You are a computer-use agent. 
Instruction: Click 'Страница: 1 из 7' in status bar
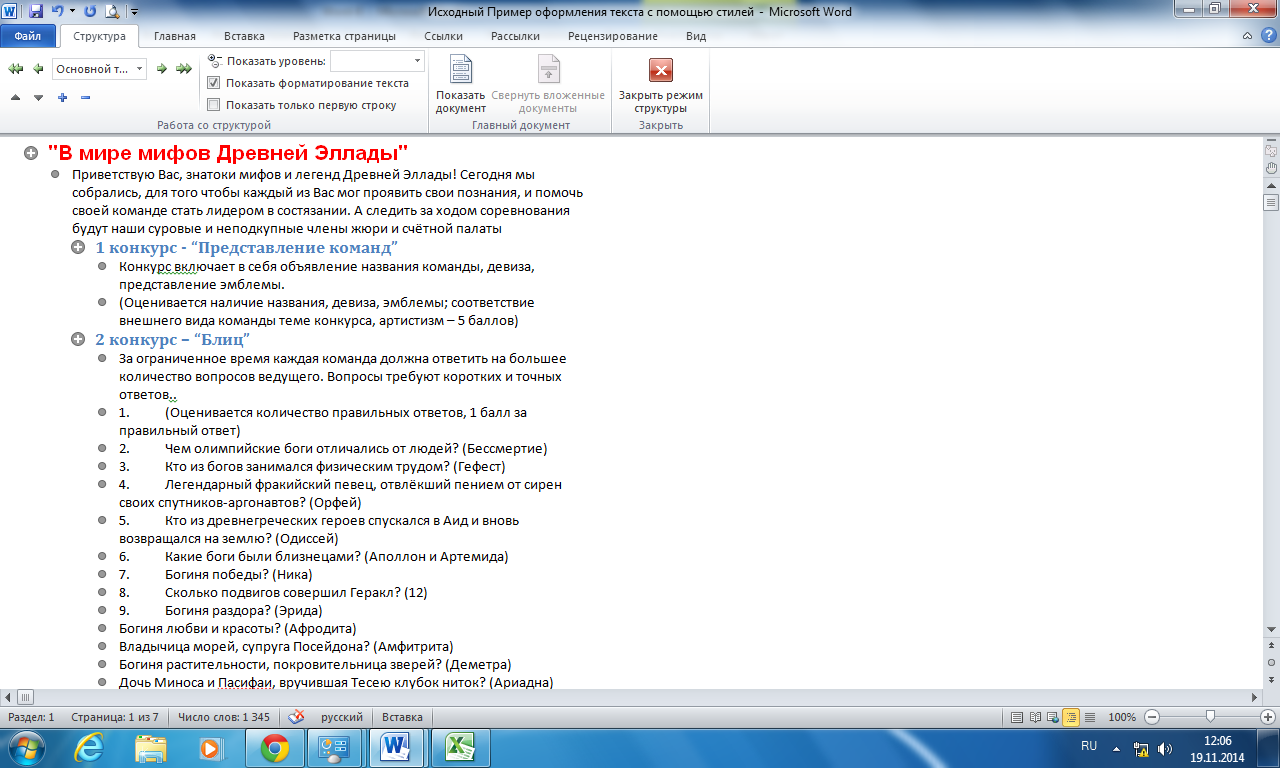click(115, 717)
